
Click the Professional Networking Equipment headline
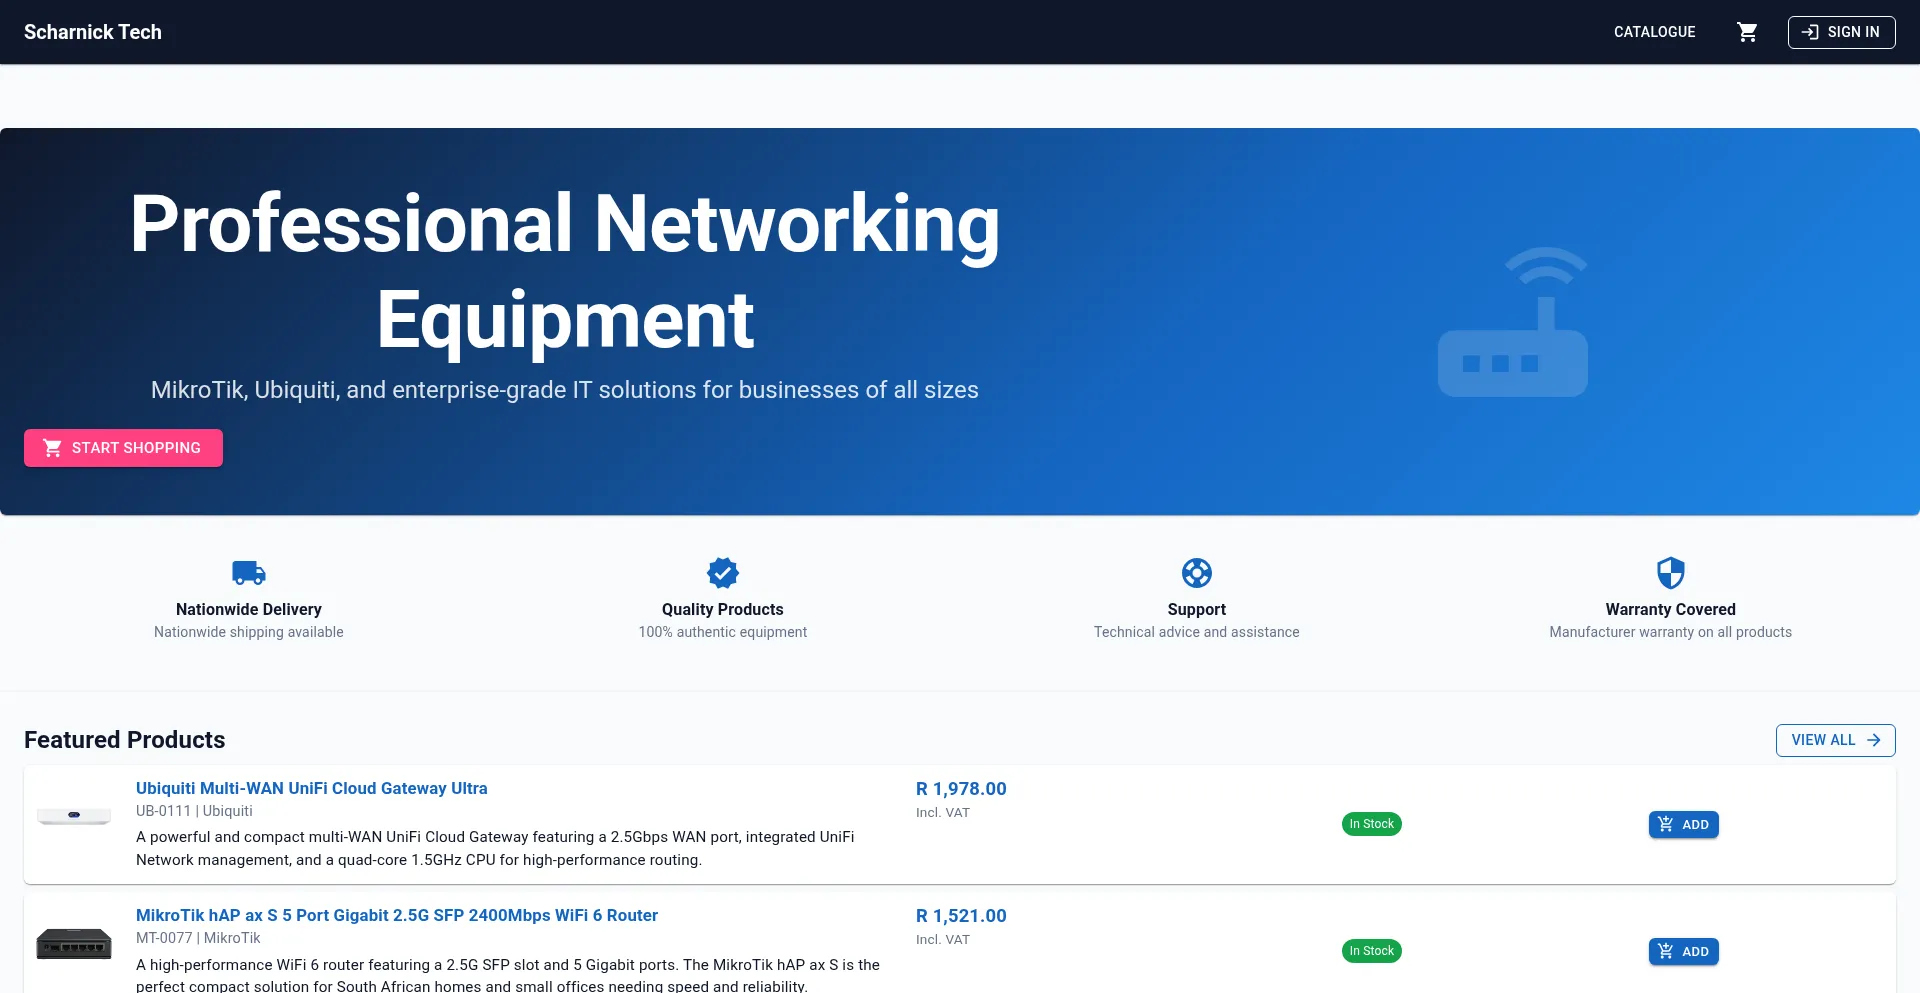coord(565,271)
